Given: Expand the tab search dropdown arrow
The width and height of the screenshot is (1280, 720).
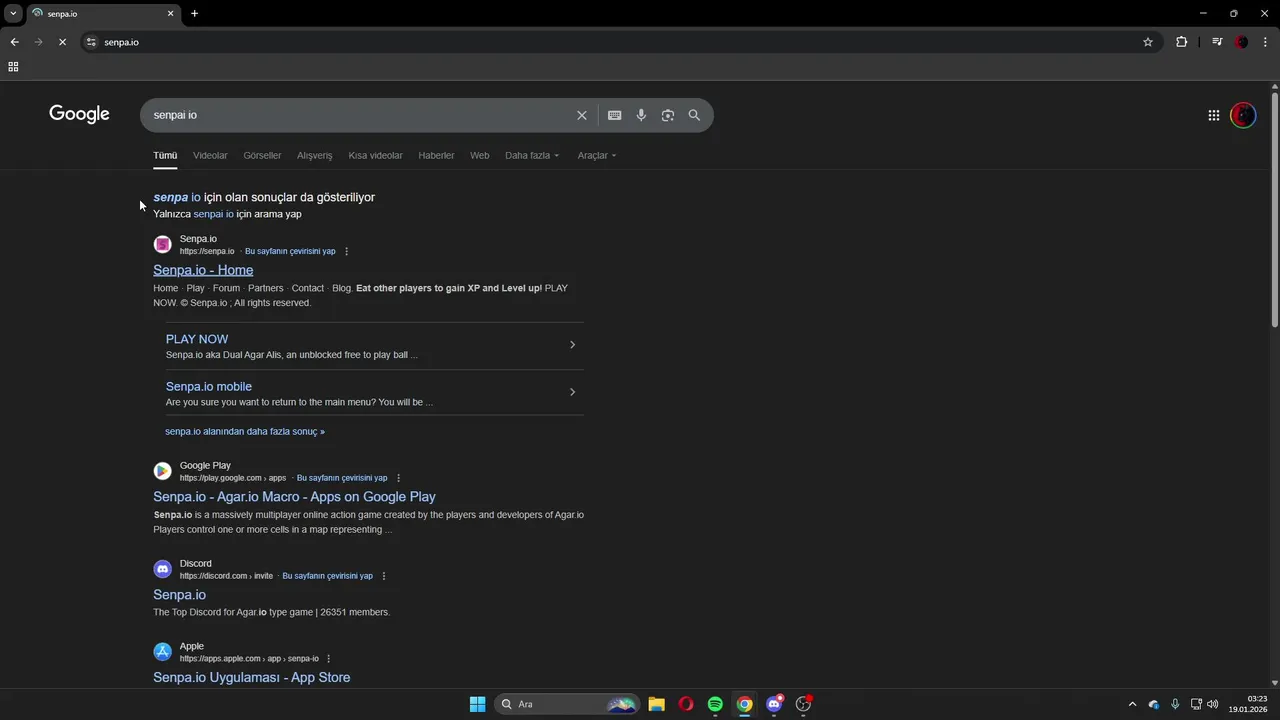Looking at the screenshot, I should tap(13, 13).
